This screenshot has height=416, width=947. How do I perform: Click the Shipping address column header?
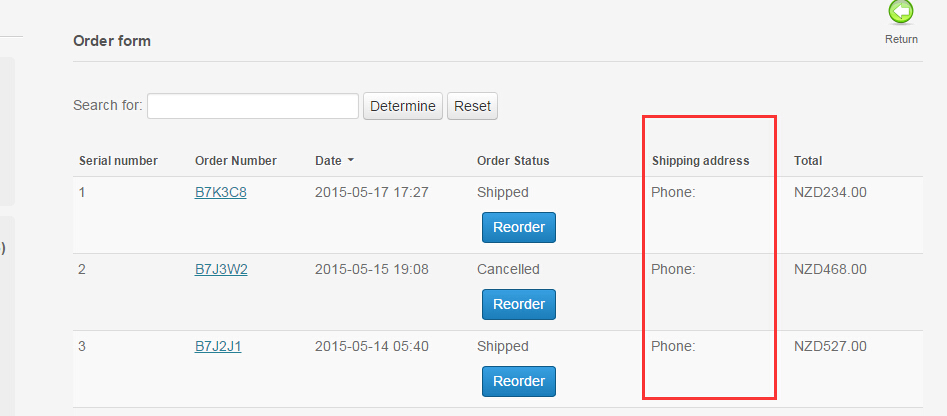[x=700, y=161]
